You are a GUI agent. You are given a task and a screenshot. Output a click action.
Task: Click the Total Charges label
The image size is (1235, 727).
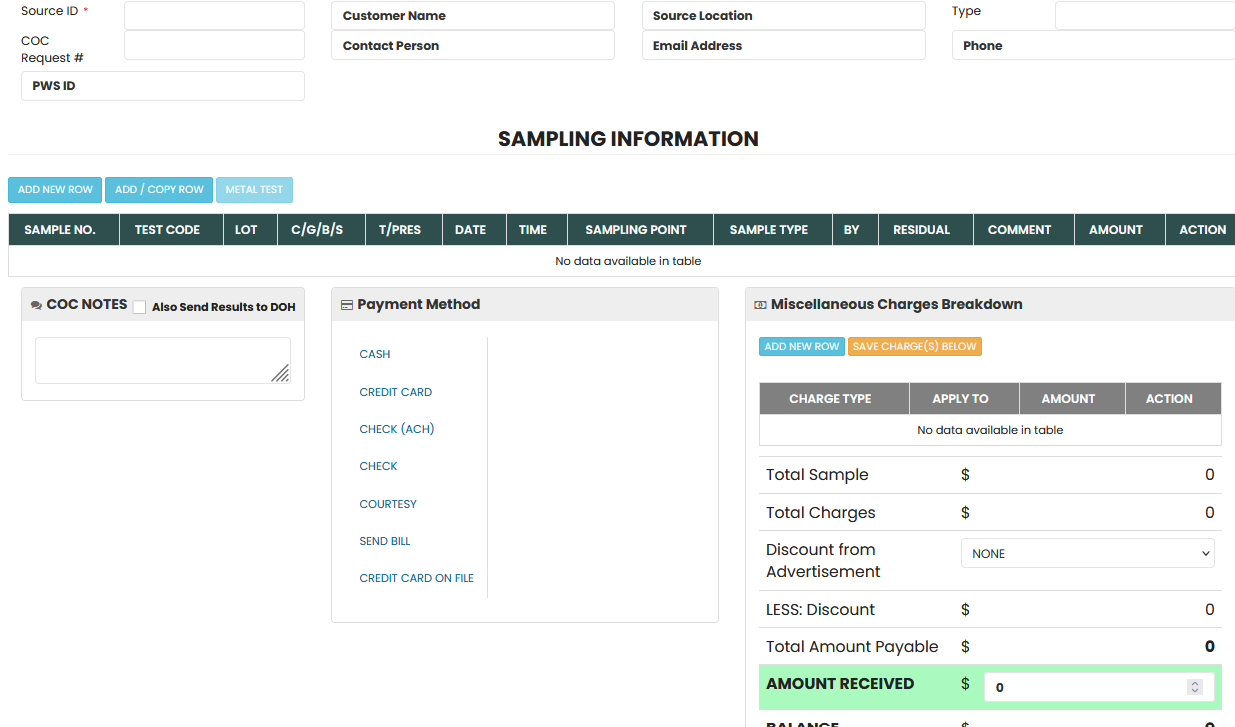(x=820, y=513)
